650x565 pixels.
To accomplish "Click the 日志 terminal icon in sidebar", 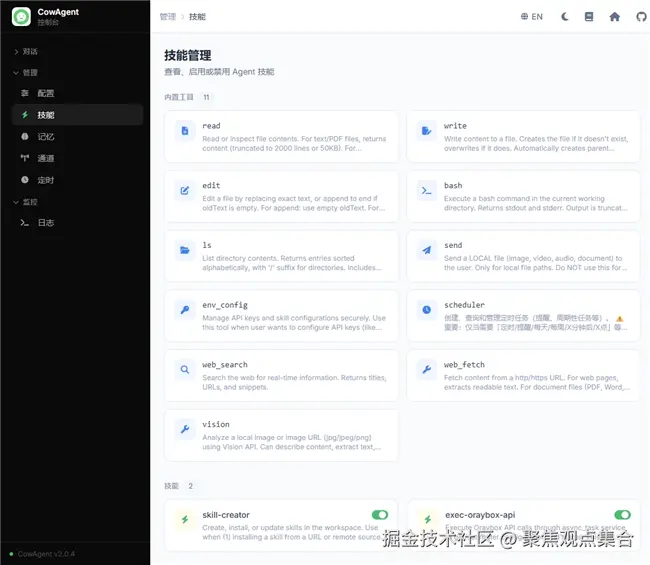I will (x=25, y=223).
